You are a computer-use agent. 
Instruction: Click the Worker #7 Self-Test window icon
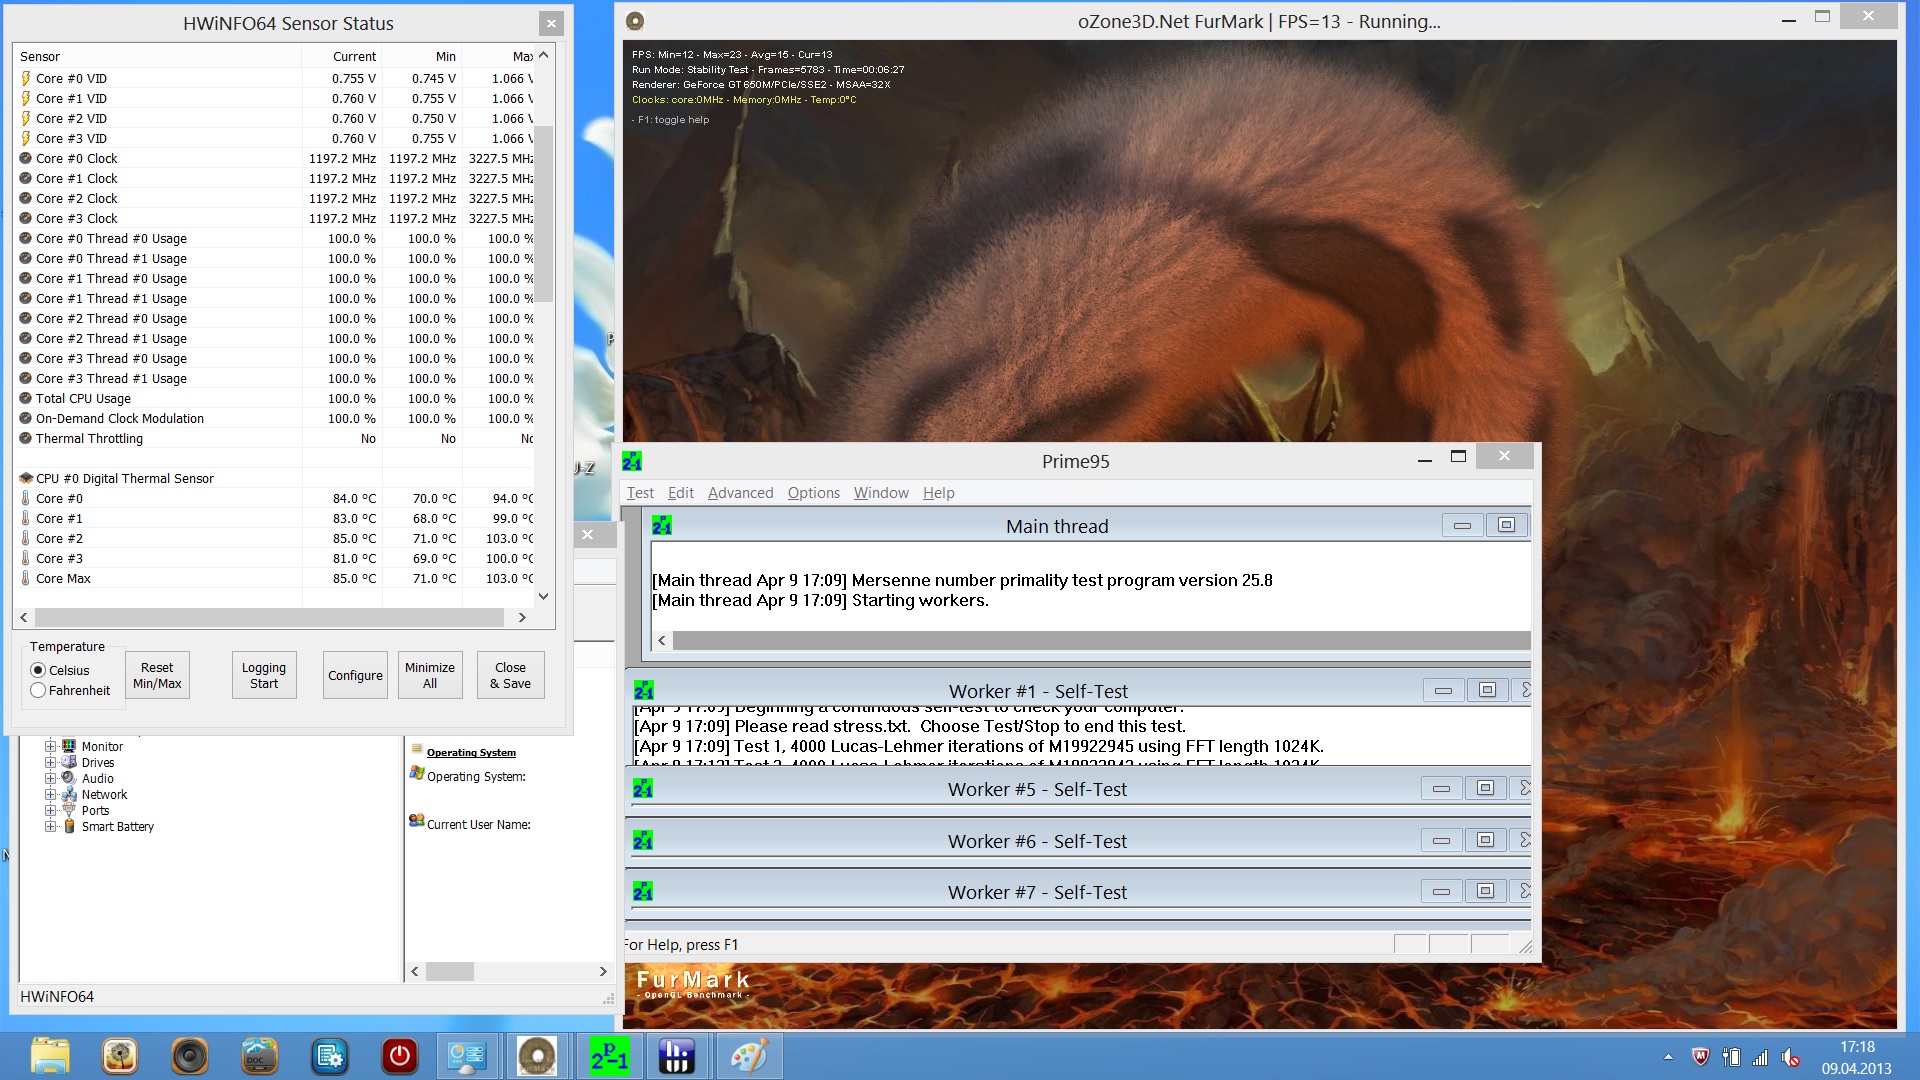pos(643,891)
